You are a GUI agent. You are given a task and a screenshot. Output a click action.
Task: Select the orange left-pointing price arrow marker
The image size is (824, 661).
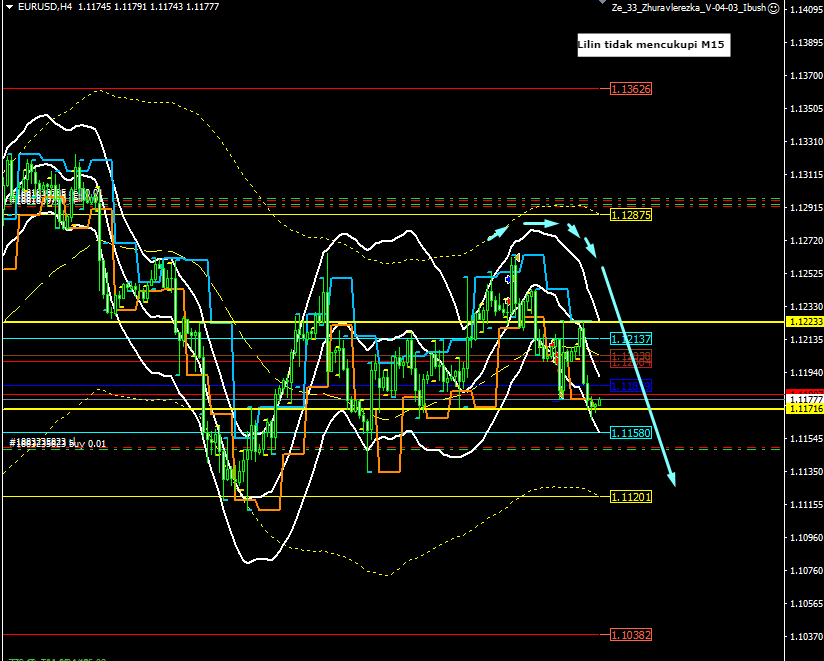coord(517,257)
